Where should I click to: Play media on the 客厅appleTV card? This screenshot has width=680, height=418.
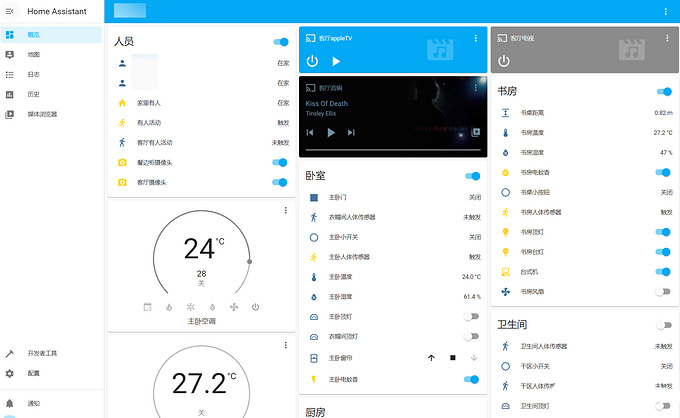(336, 62)
